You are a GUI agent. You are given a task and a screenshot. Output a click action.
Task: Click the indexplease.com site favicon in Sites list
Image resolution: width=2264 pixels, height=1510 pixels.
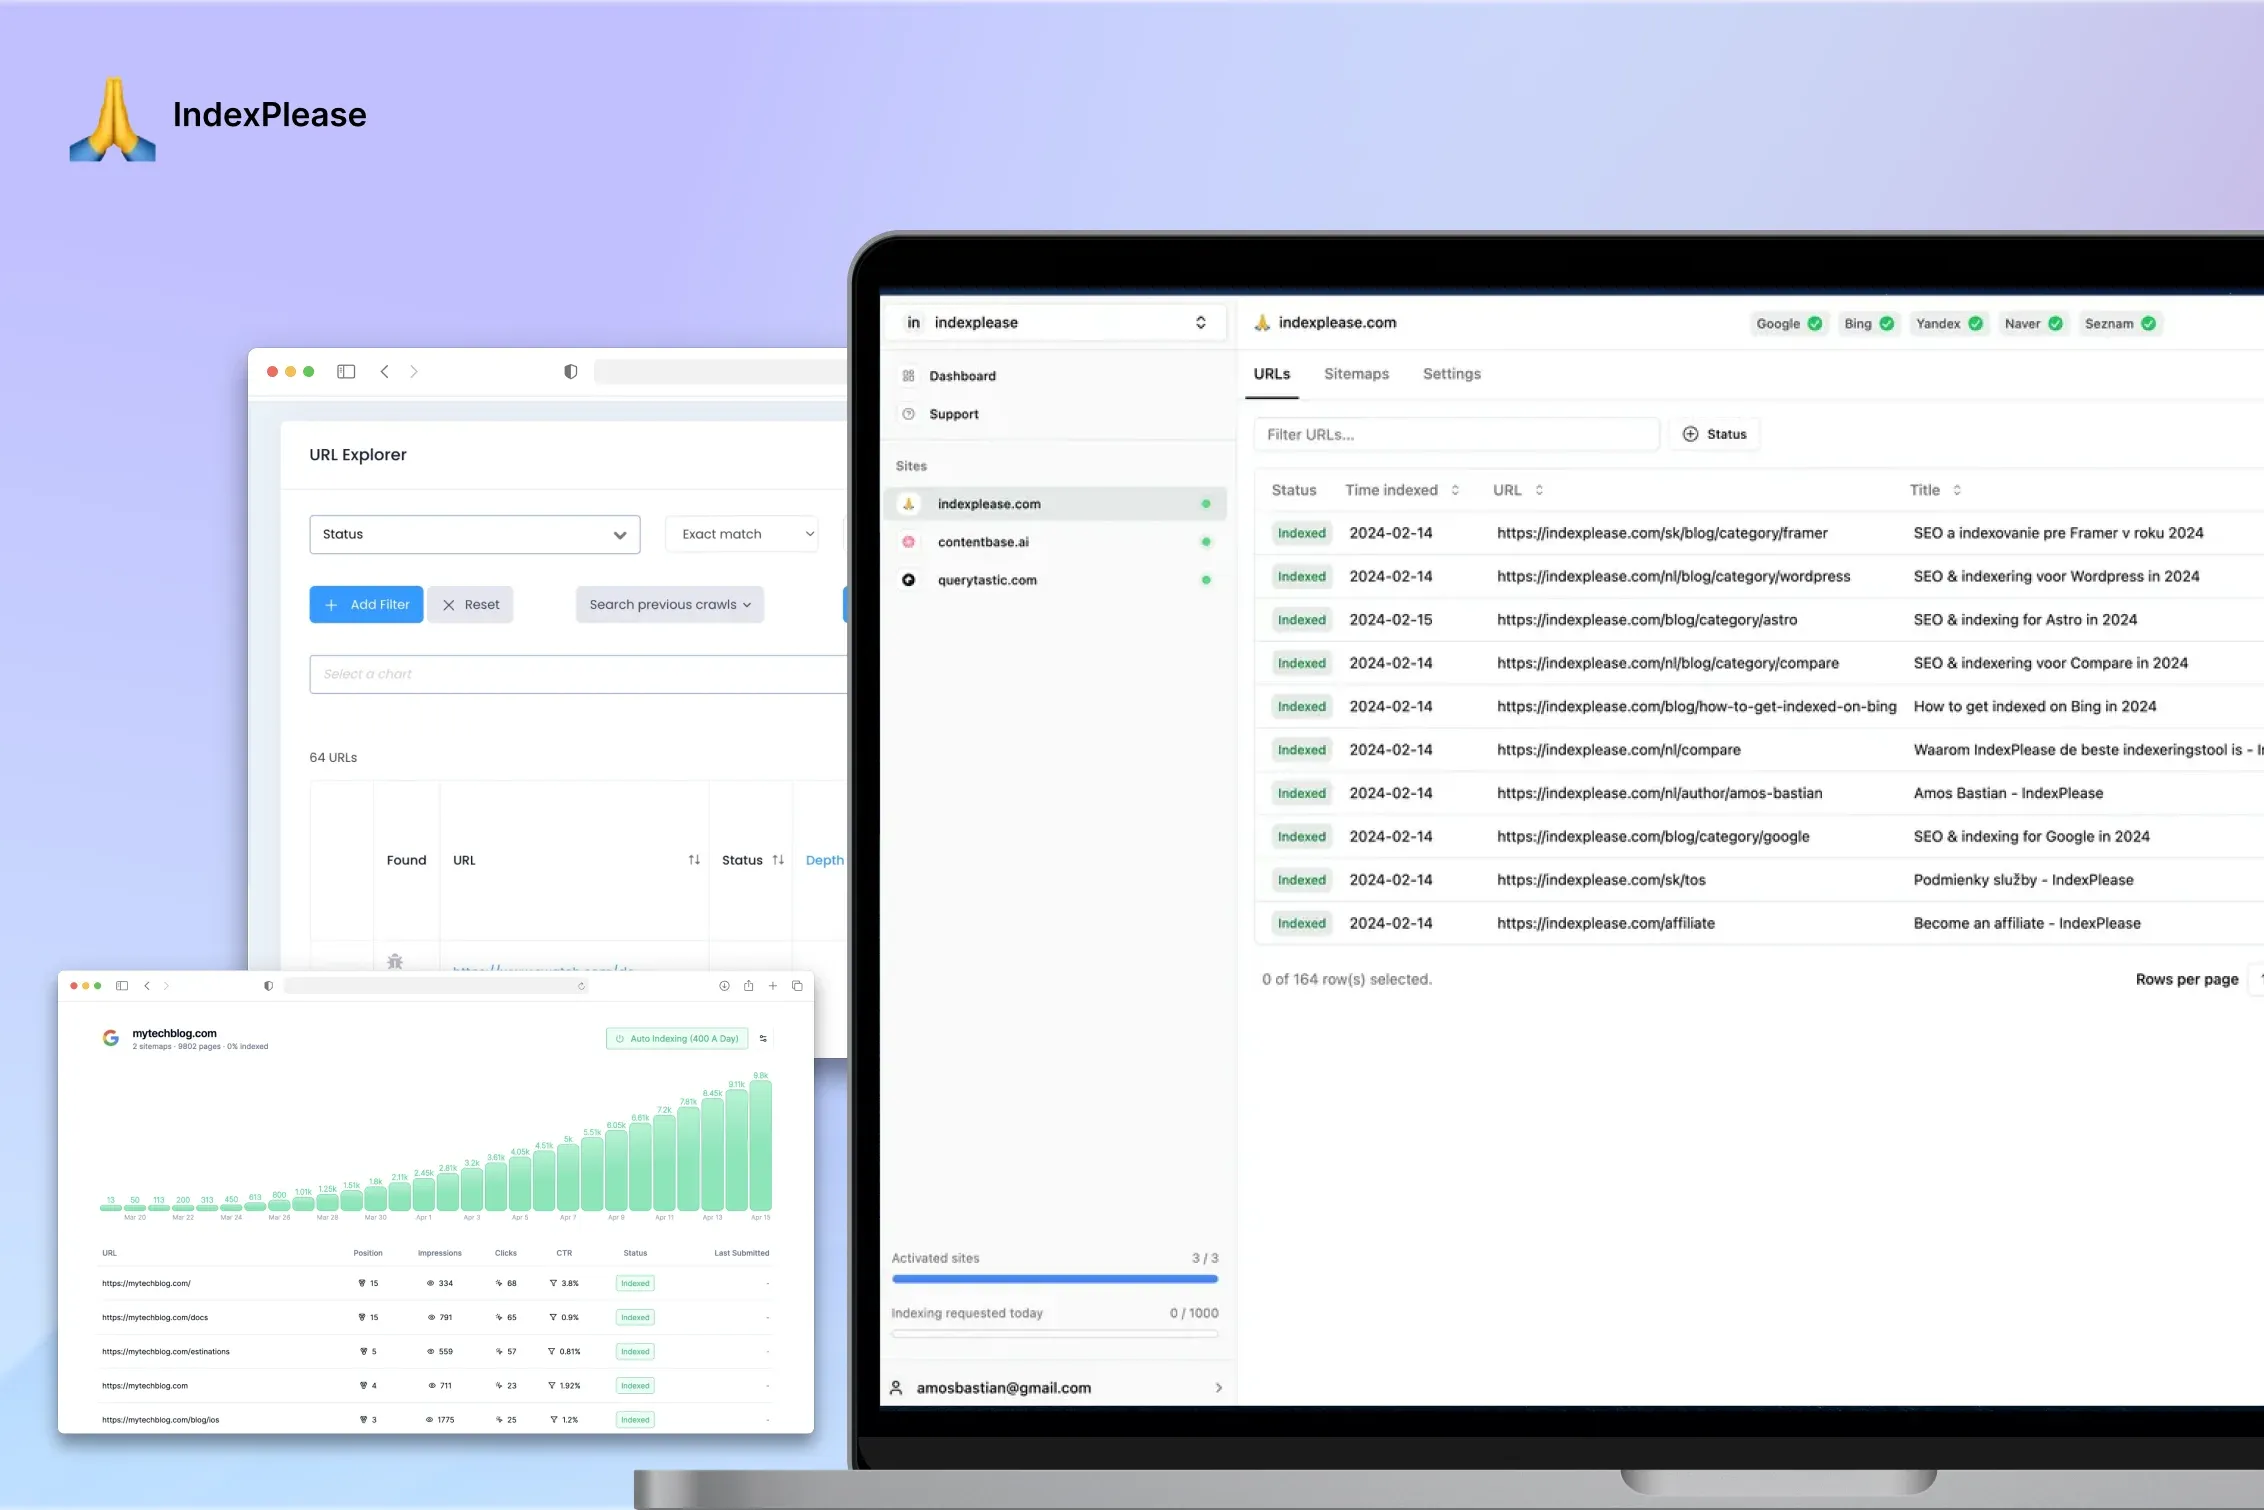(x=909, y=504)
